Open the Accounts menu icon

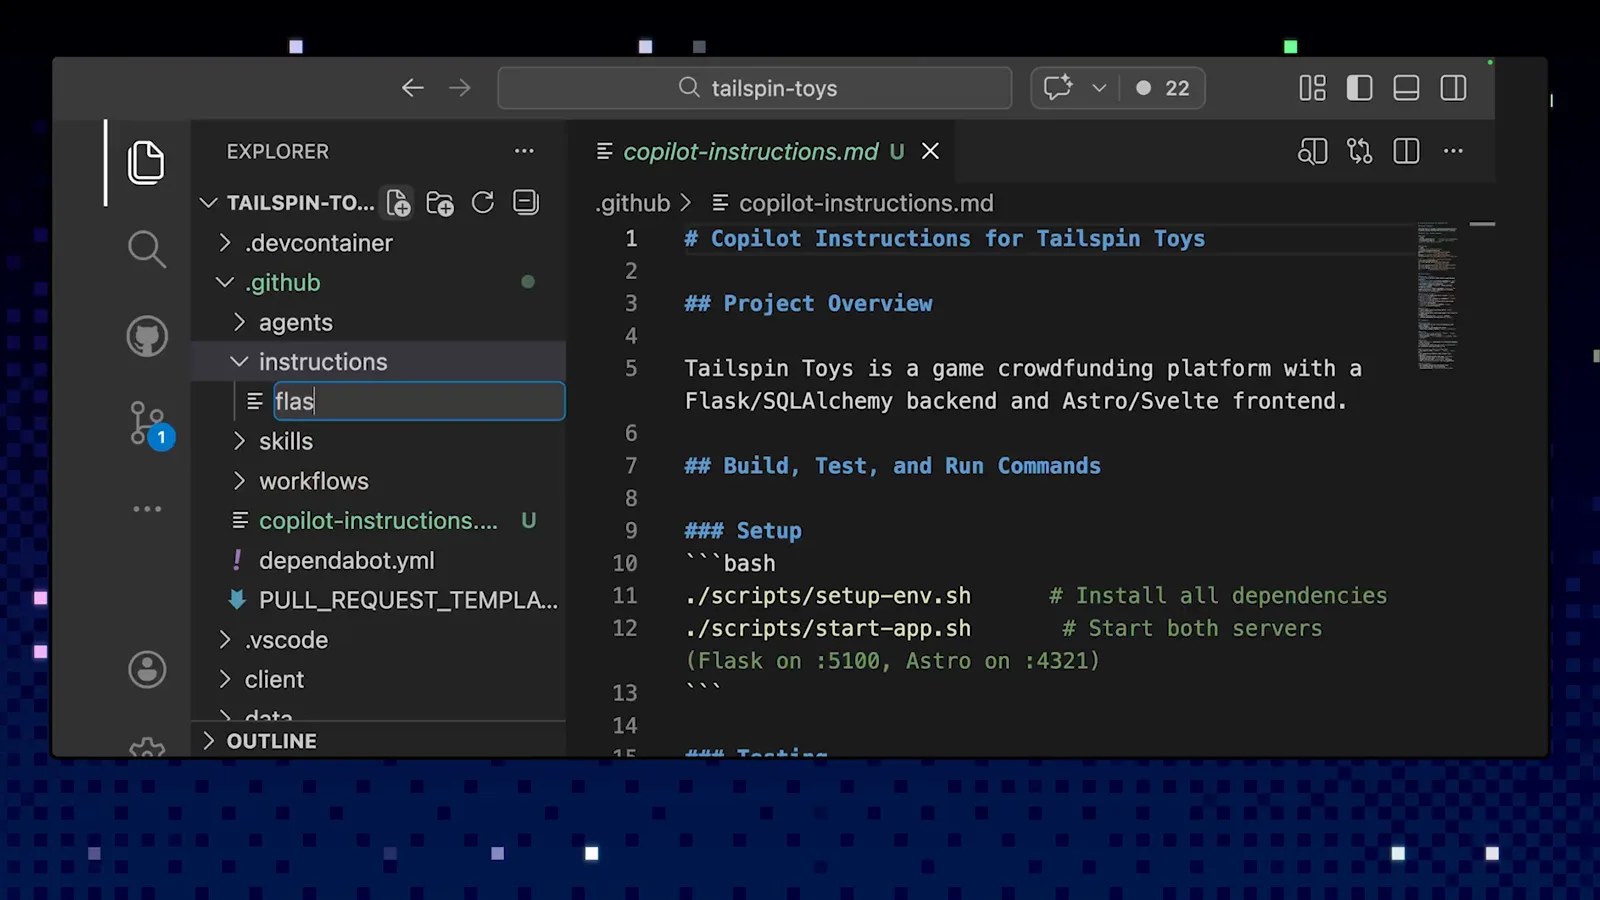(x=147, y=669)
